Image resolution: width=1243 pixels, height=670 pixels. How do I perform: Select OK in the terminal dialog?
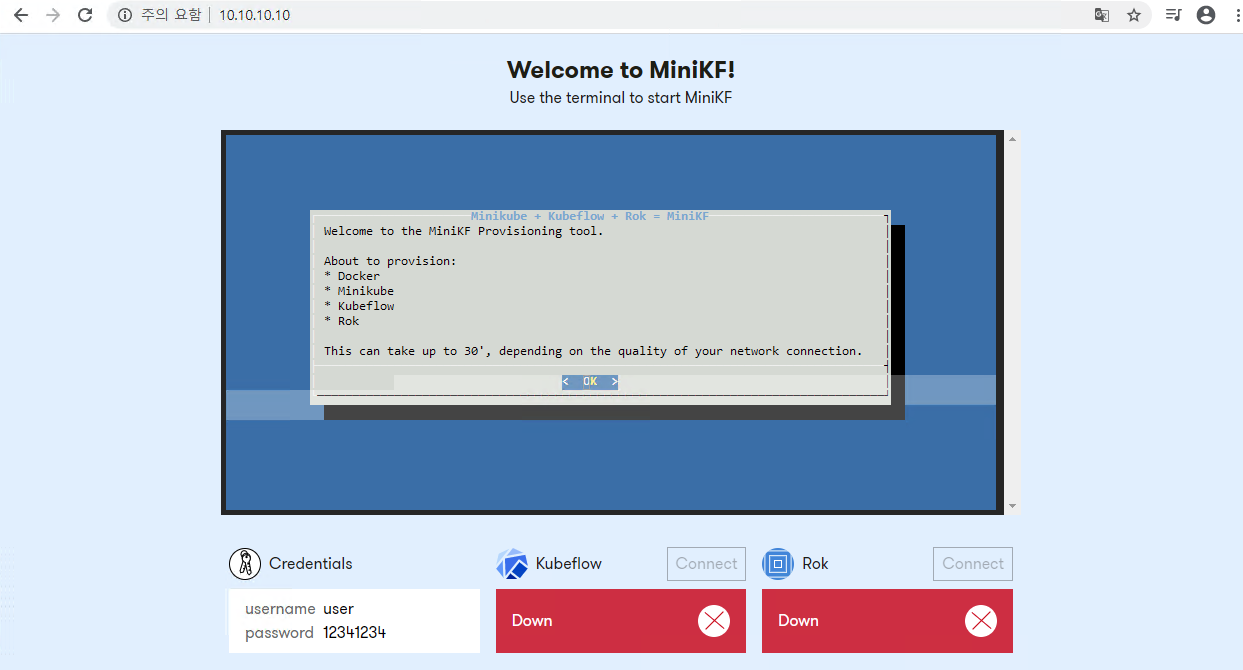590,382
